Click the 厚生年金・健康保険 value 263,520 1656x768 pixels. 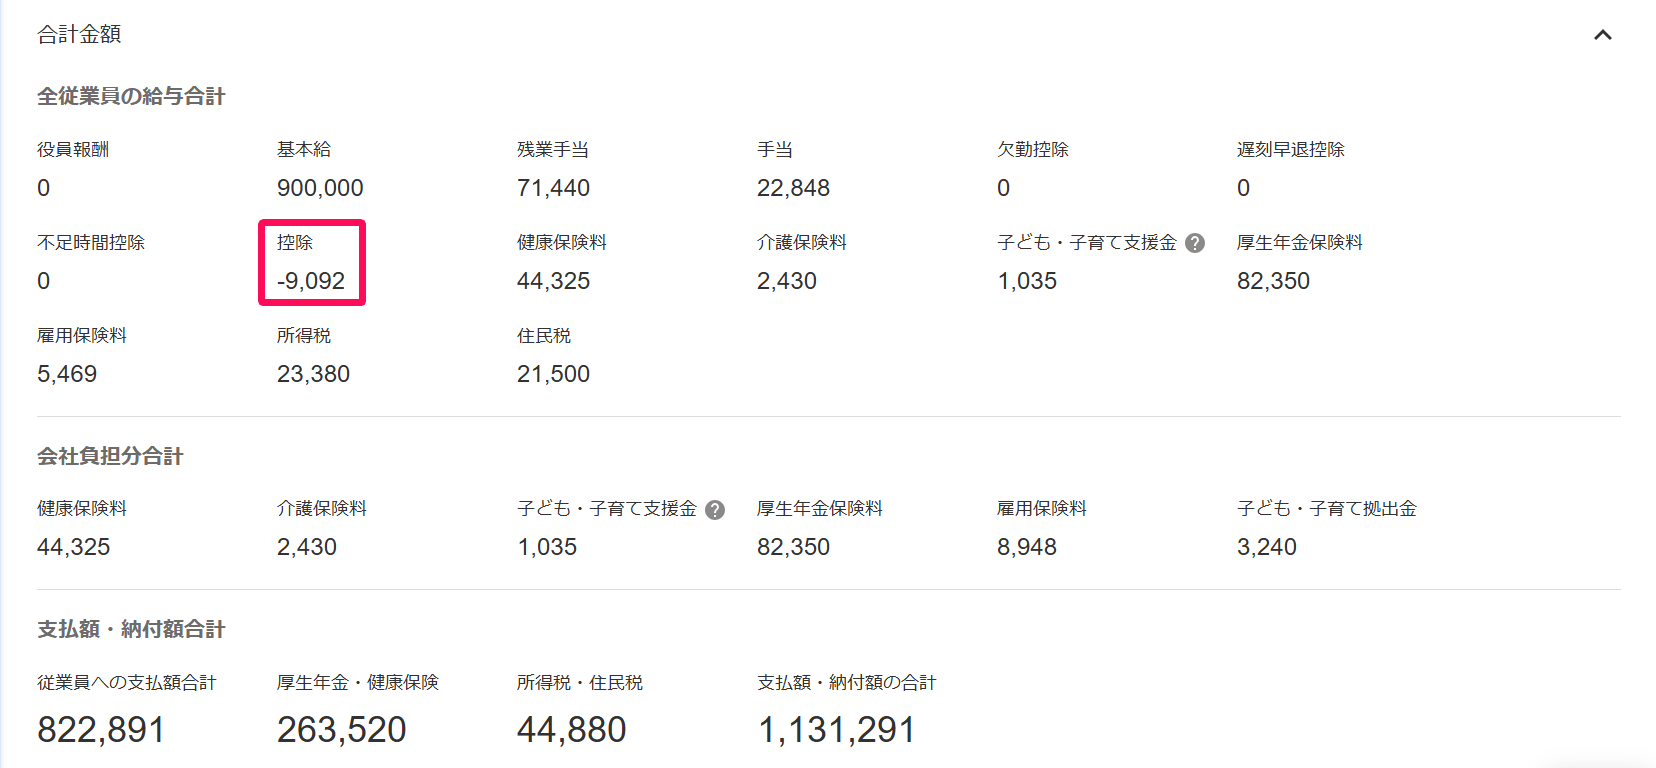tap(342, 730)
